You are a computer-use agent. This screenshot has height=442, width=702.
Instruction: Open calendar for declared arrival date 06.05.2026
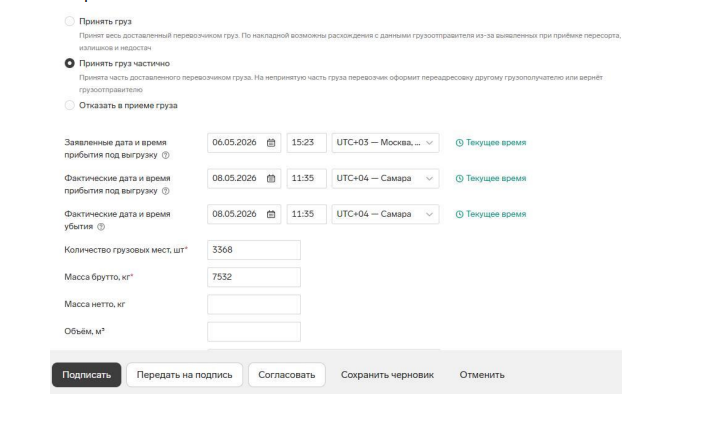pos(271,143)
